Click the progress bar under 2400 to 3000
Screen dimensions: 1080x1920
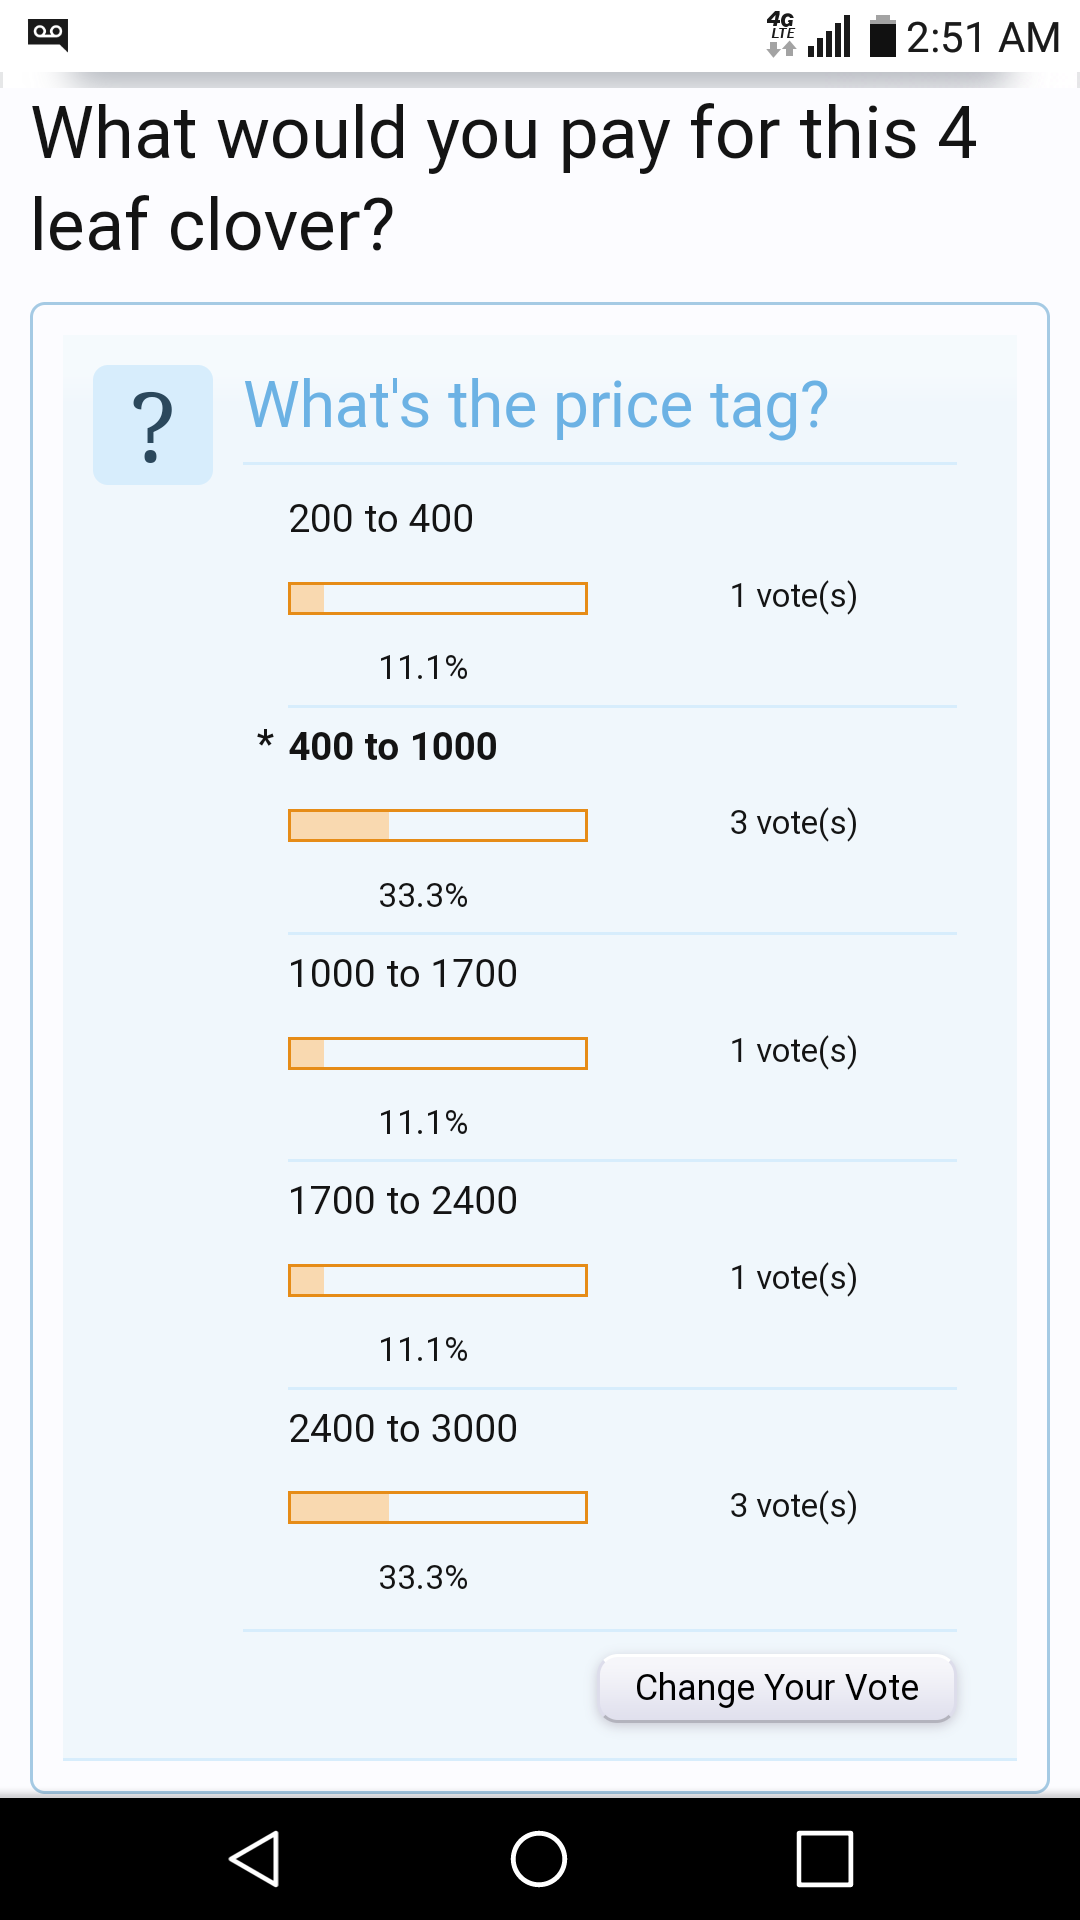click(x=438, y=1508)
